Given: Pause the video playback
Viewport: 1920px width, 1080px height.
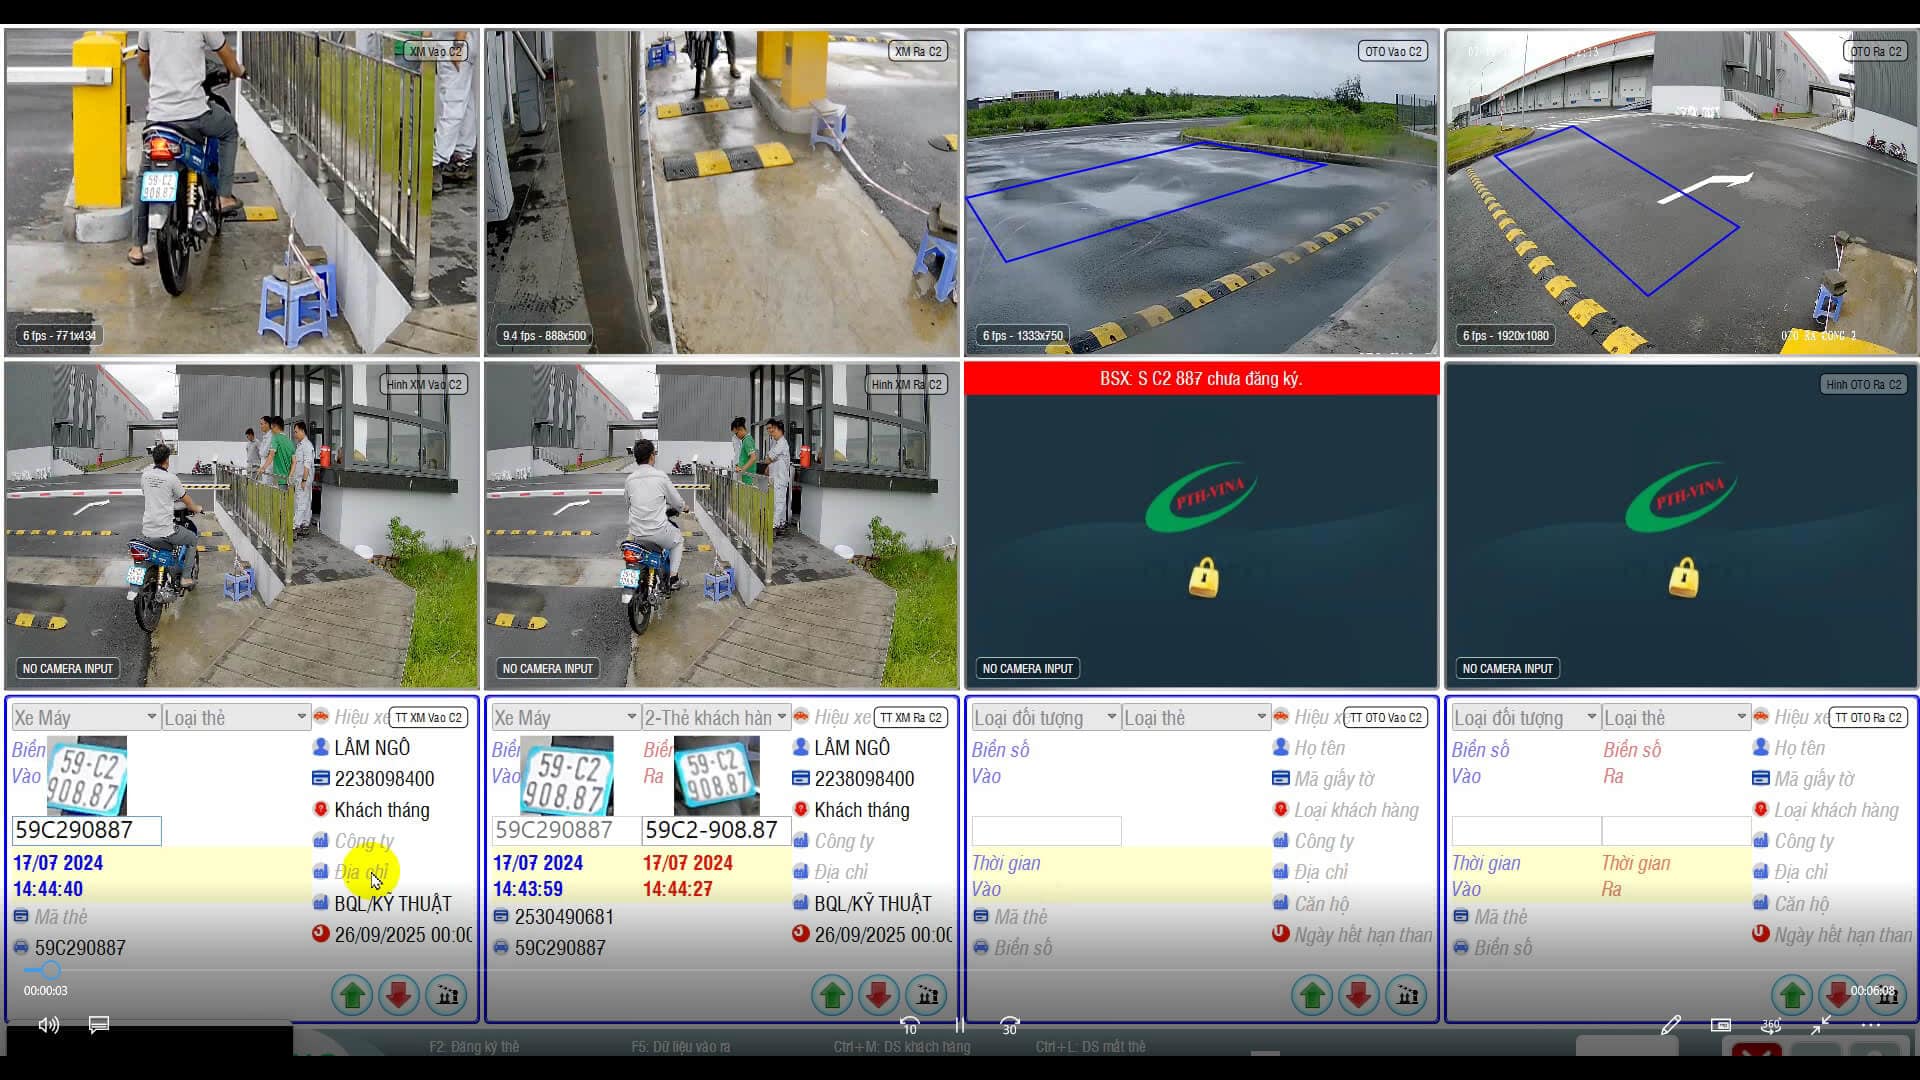Looking at the screenshot, I should click(960, 1026).
